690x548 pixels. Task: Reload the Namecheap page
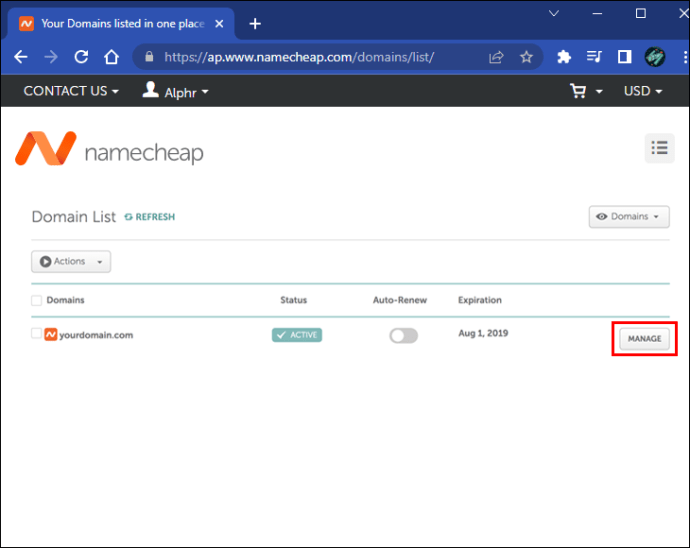(x=81, y=57)
